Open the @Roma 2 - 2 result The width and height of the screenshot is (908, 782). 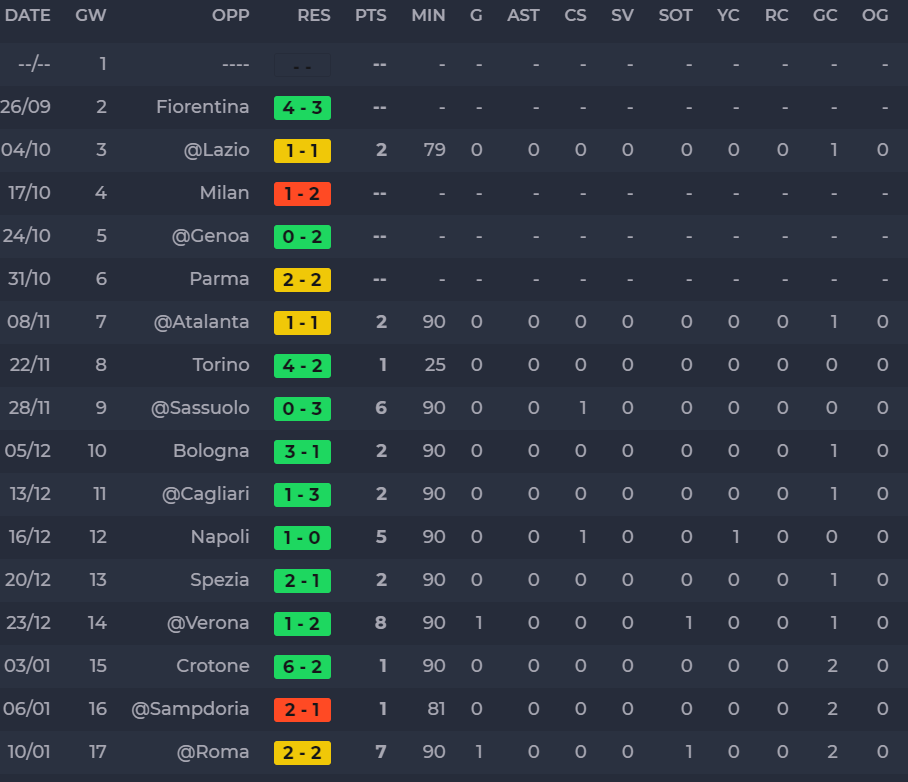coord(302,753)
